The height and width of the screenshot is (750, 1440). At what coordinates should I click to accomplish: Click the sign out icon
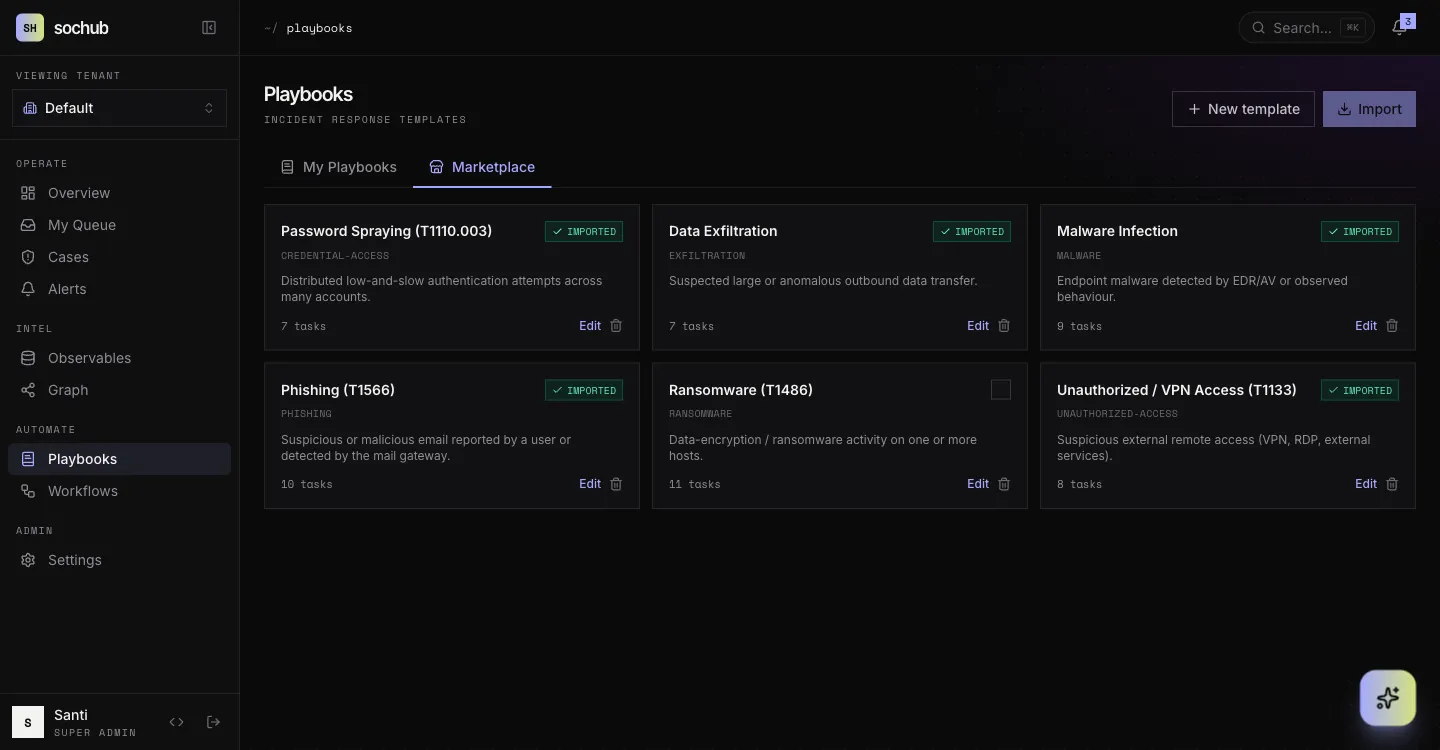click(213, 722)
